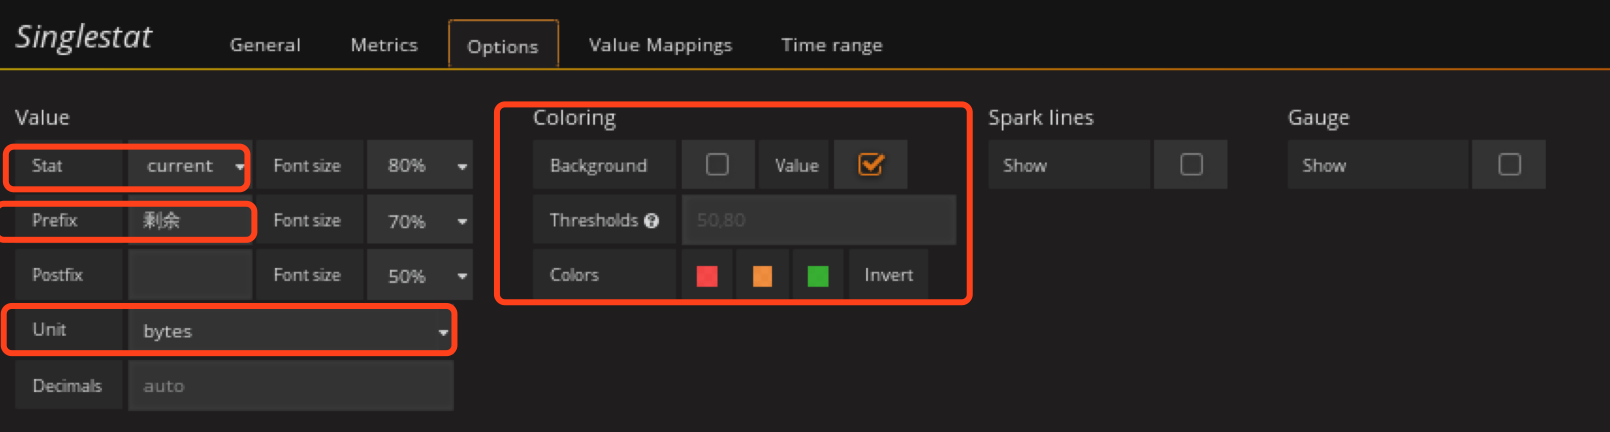Screen dimensions: 1610x432
Task: Uncheck the Value coloring checkbox
Action: click(871, 165)
